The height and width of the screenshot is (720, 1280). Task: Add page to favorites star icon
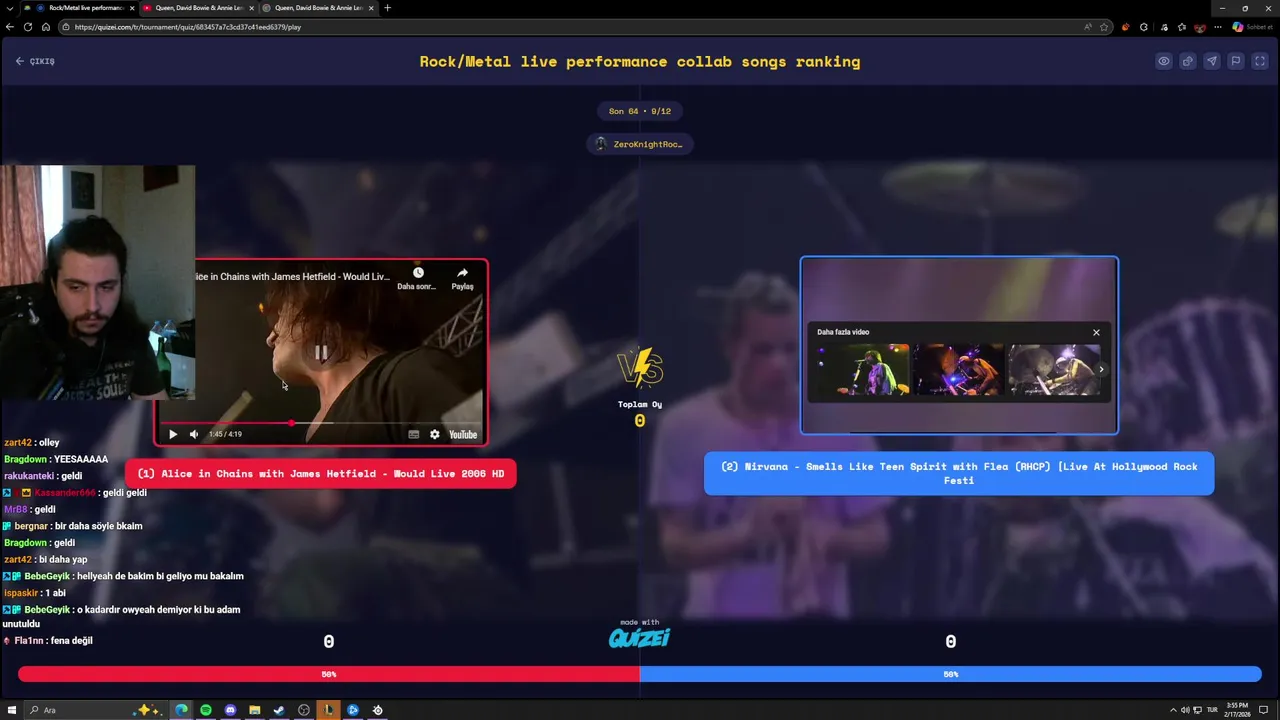1104,27
